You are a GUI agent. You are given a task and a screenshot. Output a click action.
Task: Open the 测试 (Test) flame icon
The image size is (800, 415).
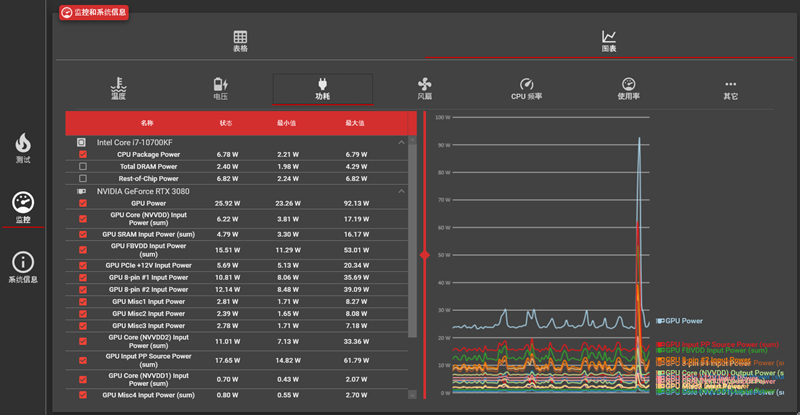coord(23,148)
